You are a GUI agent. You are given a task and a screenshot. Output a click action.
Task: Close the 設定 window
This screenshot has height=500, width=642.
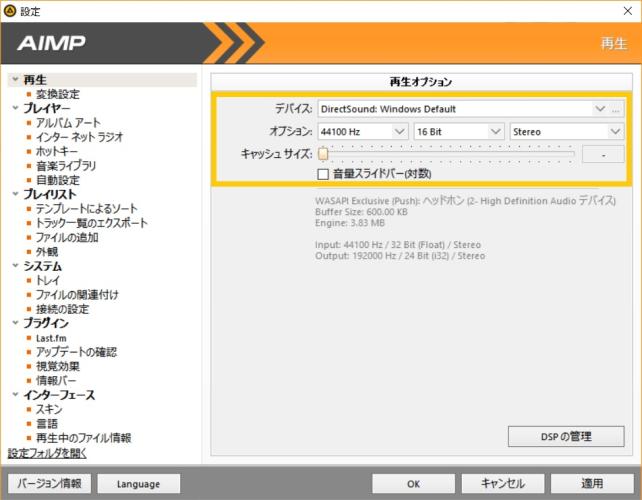(x=627, y=11)
